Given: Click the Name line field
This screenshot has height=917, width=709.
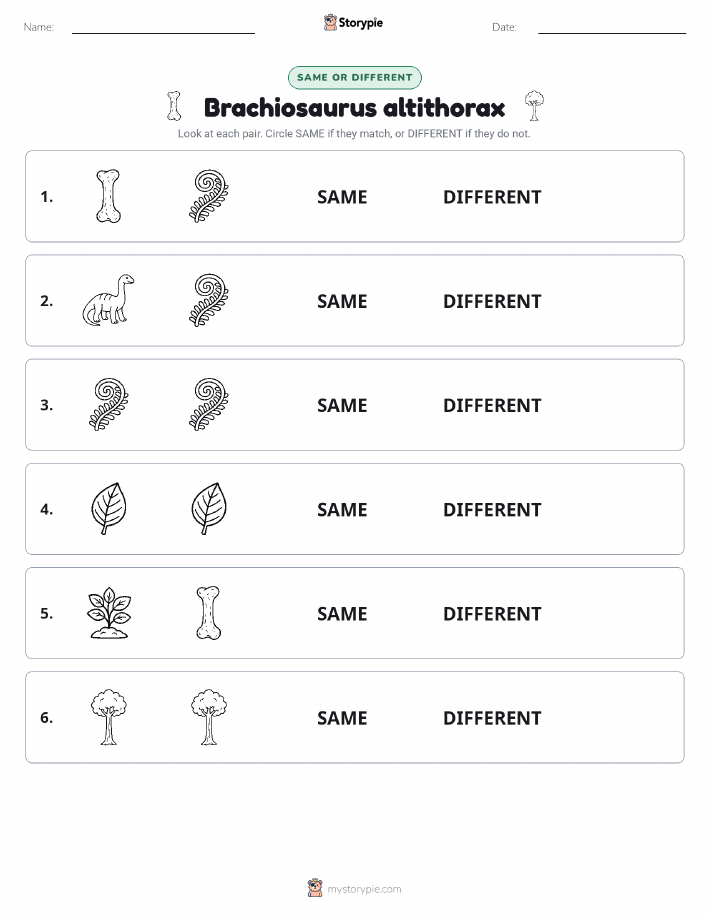Looking at the screenshot, I should 163,27.
